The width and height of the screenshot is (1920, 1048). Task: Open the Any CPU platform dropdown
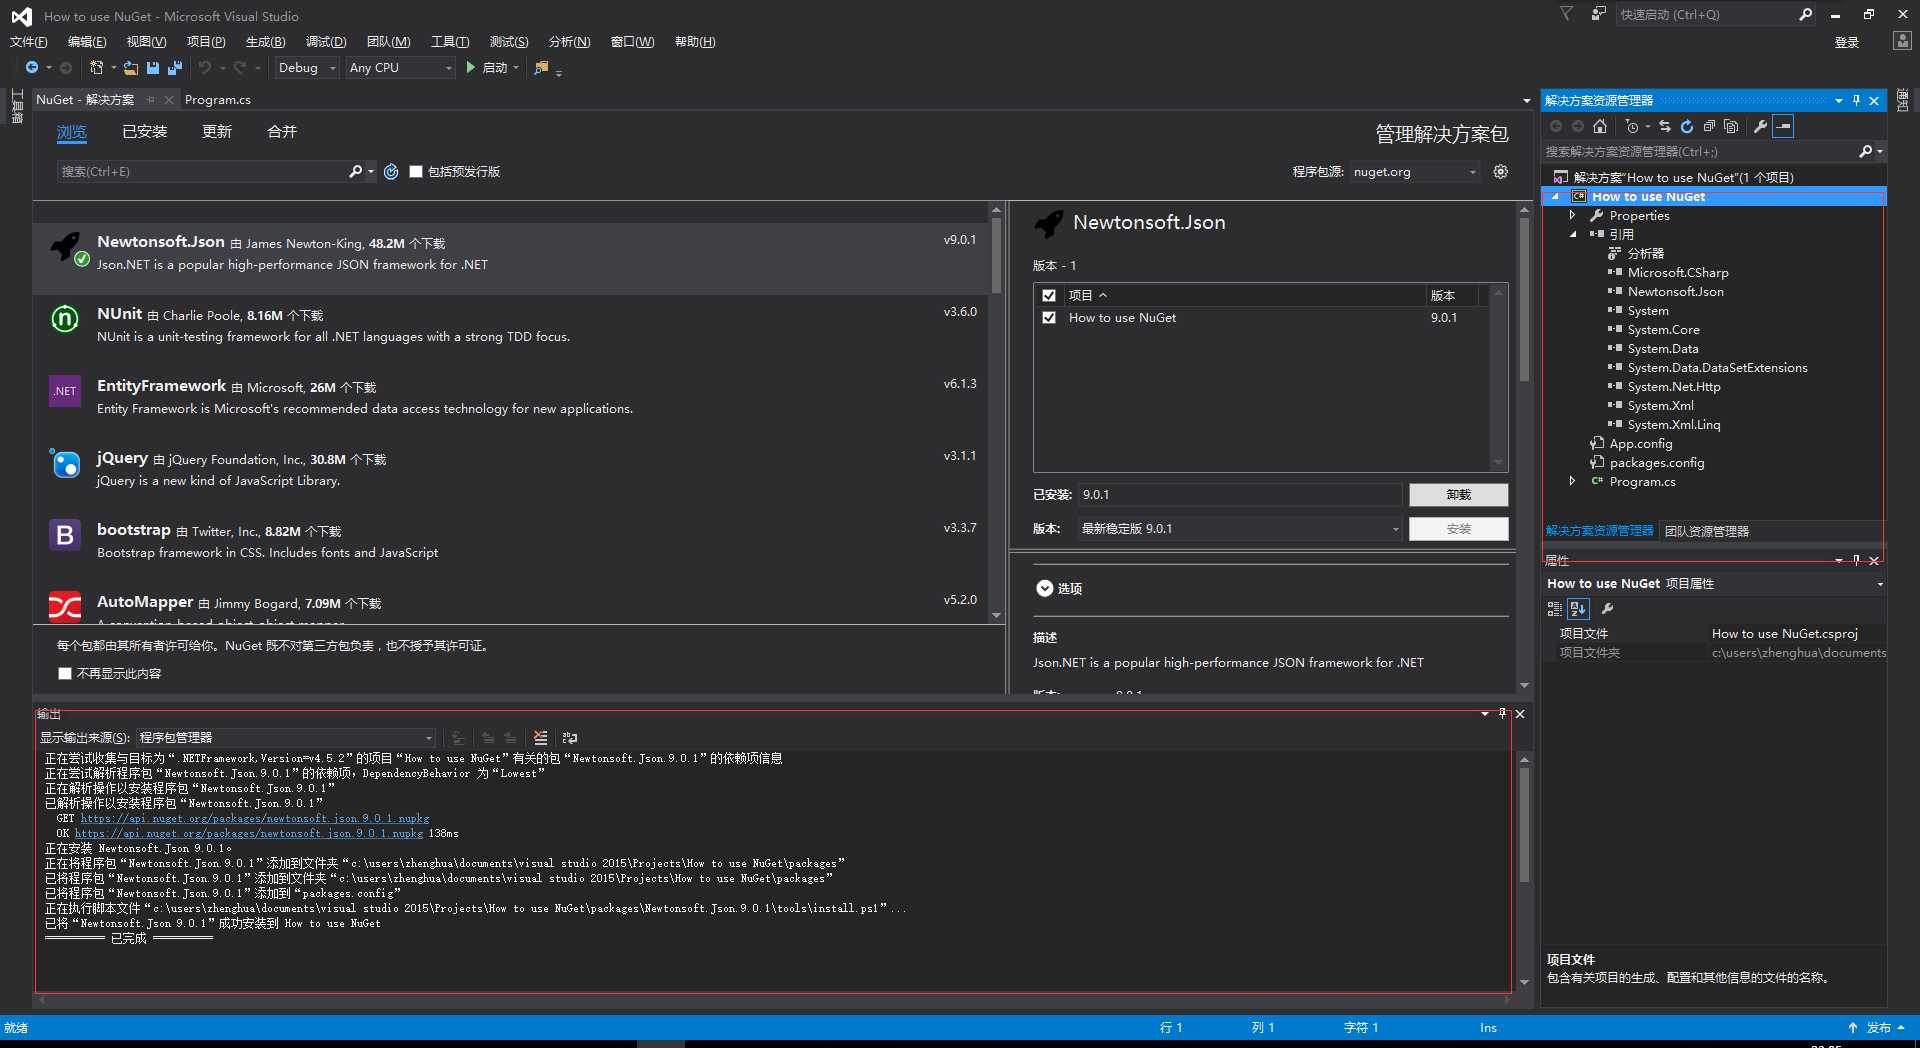tap(400, 68)
